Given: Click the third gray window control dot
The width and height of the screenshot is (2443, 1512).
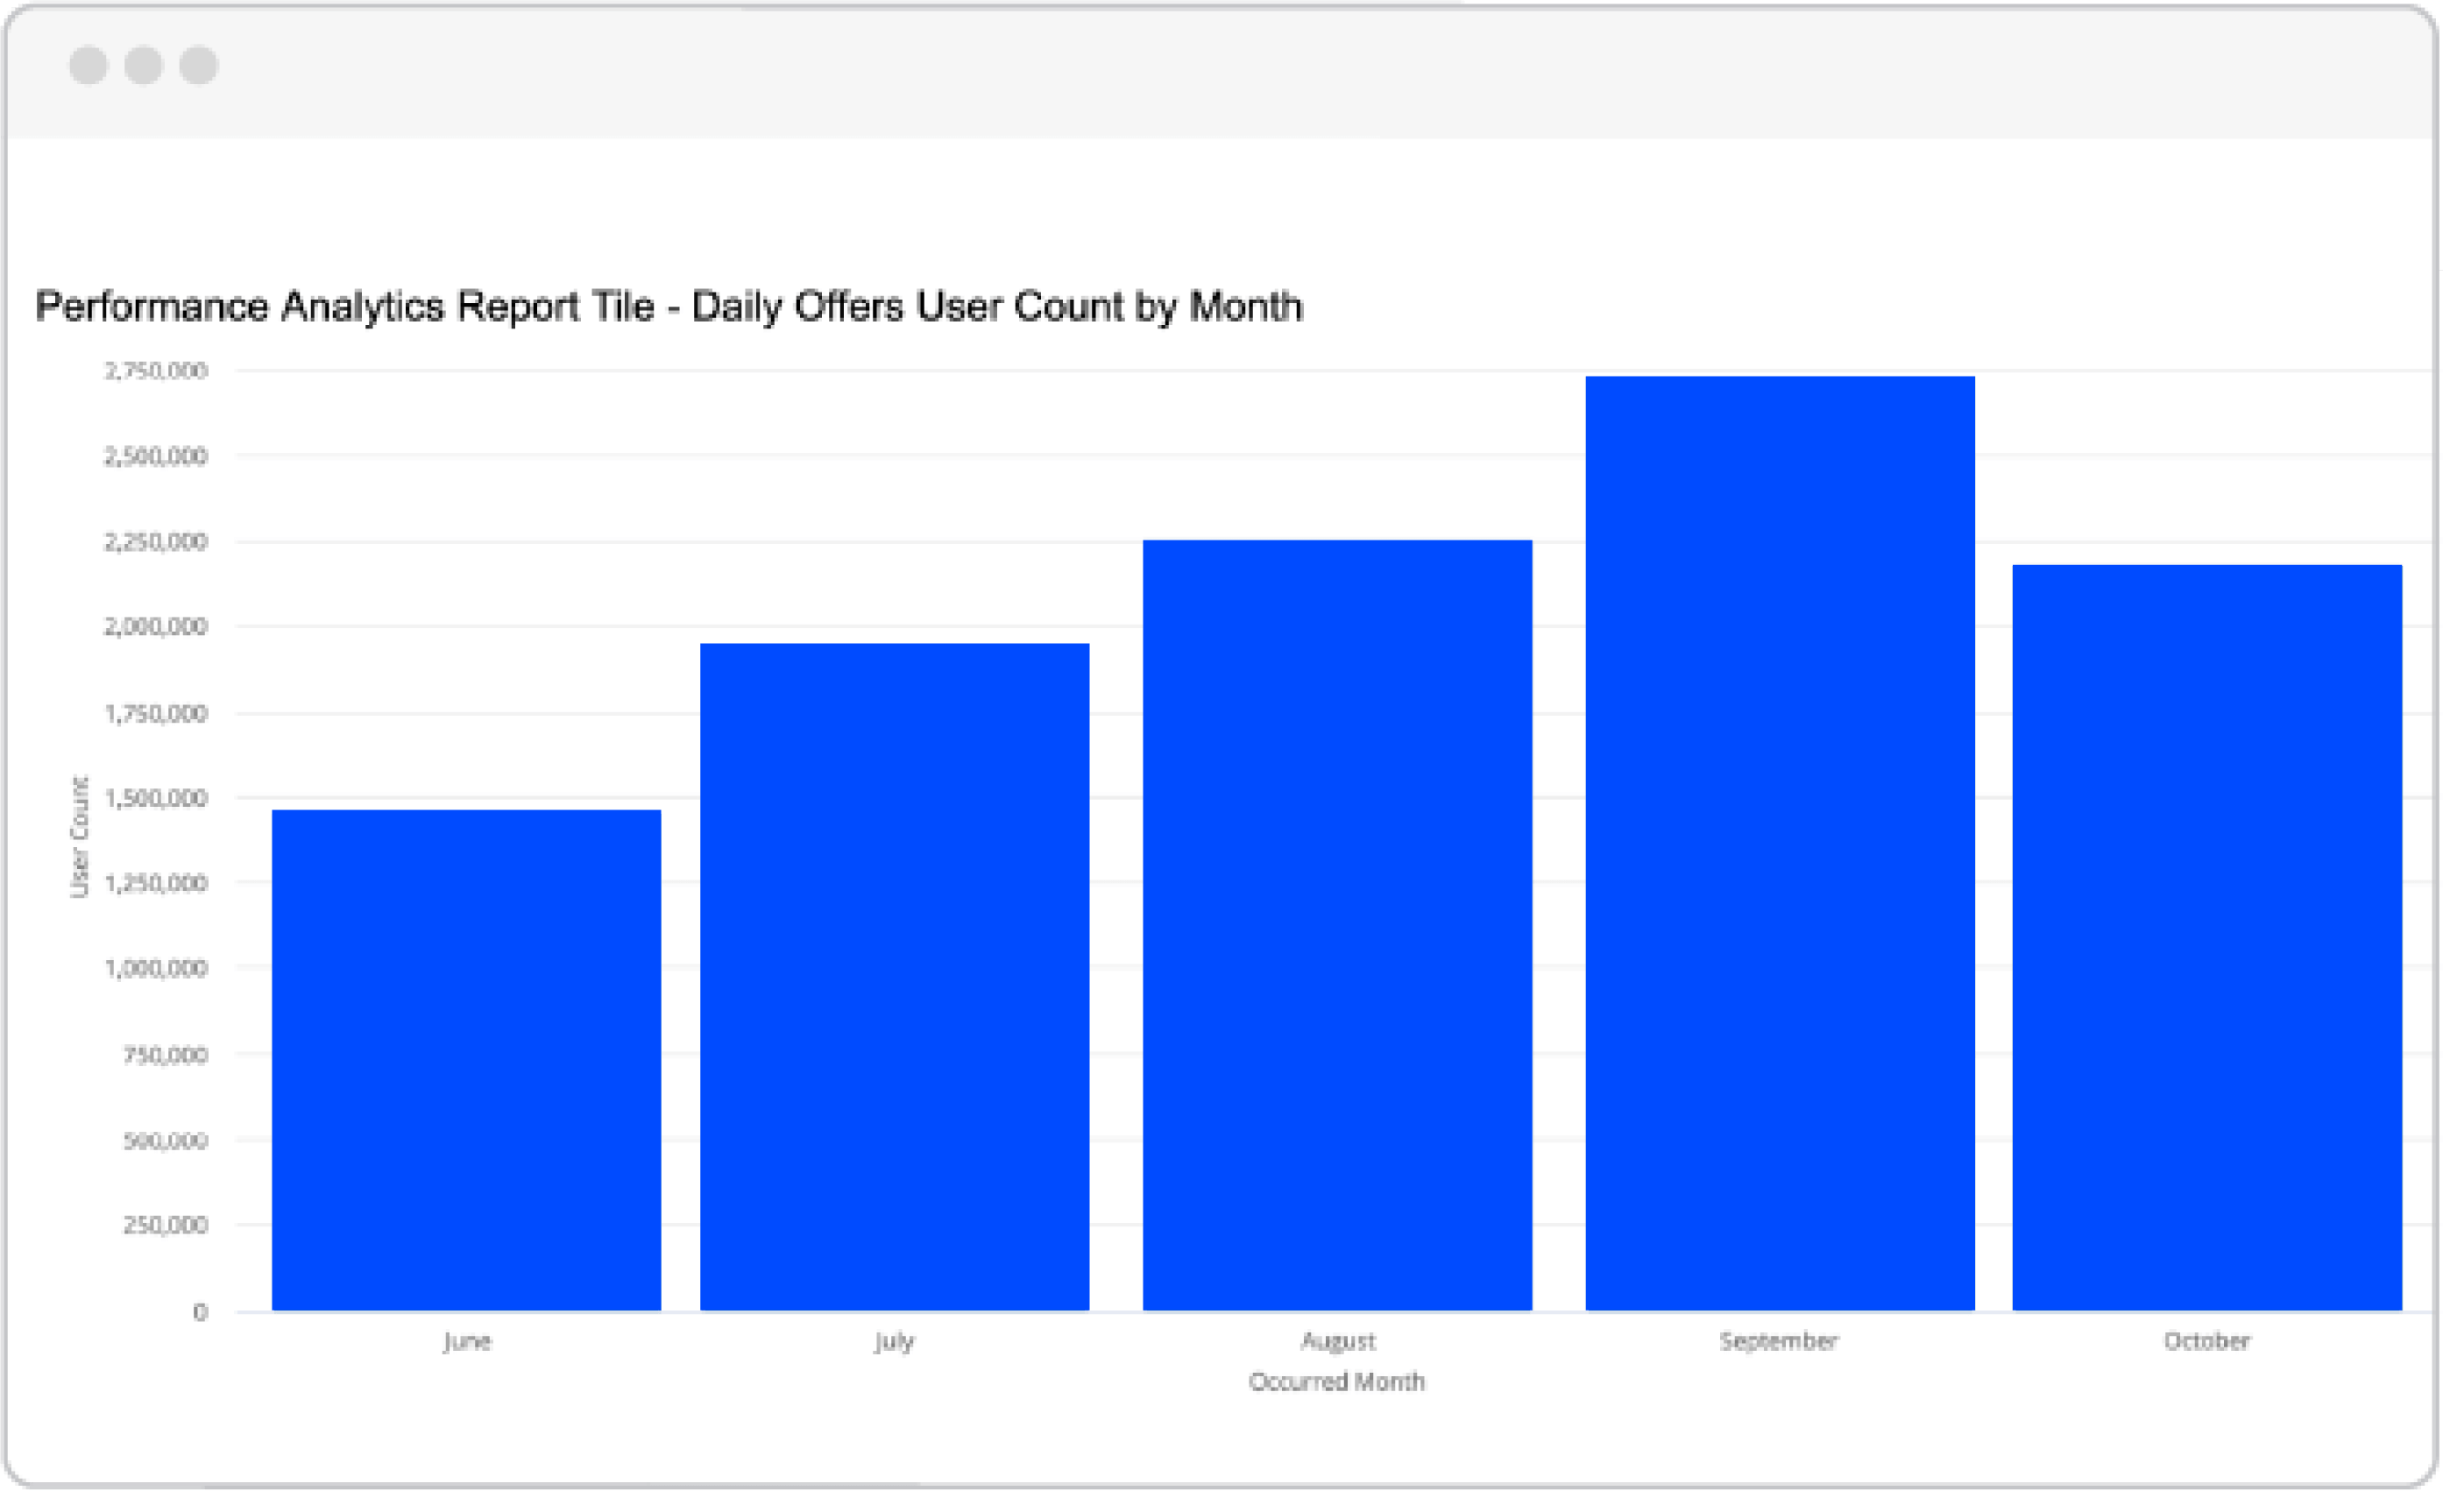Looking at the screenshot, I should coord(198,65).
